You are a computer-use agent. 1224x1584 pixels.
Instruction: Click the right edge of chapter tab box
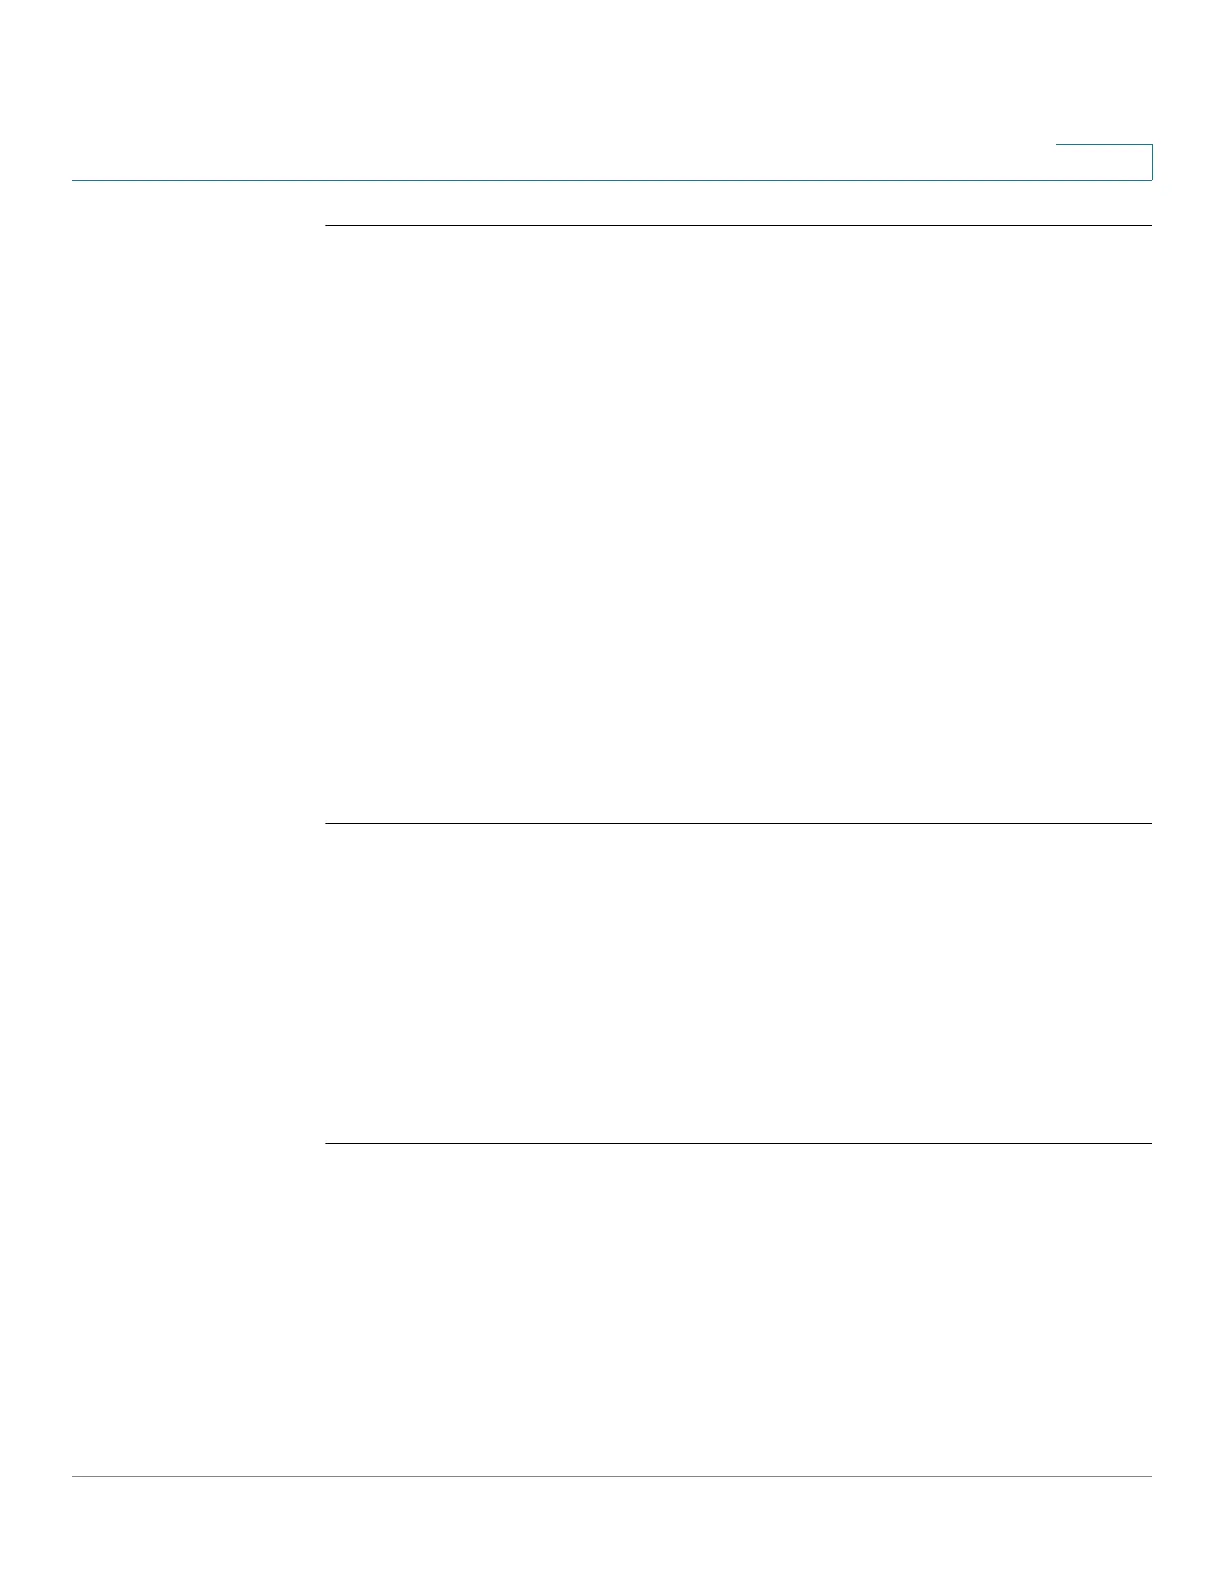click(1152, 162)
